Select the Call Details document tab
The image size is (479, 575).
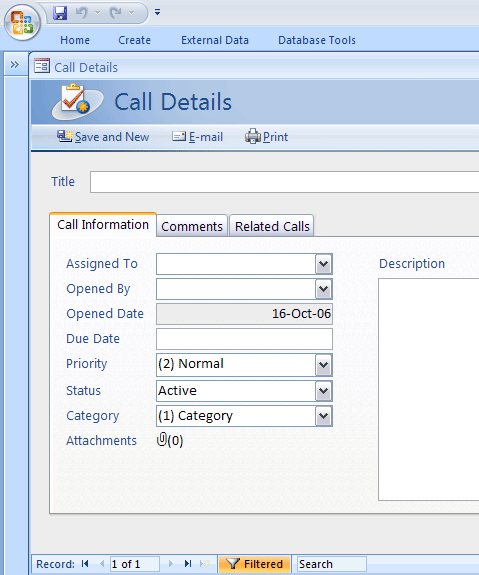[86, 67]
